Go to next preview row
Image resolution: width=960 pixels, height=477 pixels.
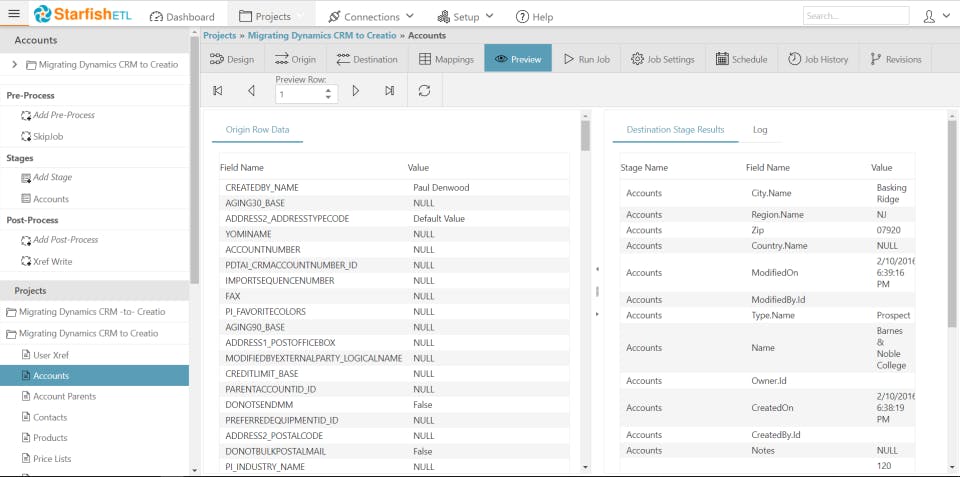click(x=356, y=91)
